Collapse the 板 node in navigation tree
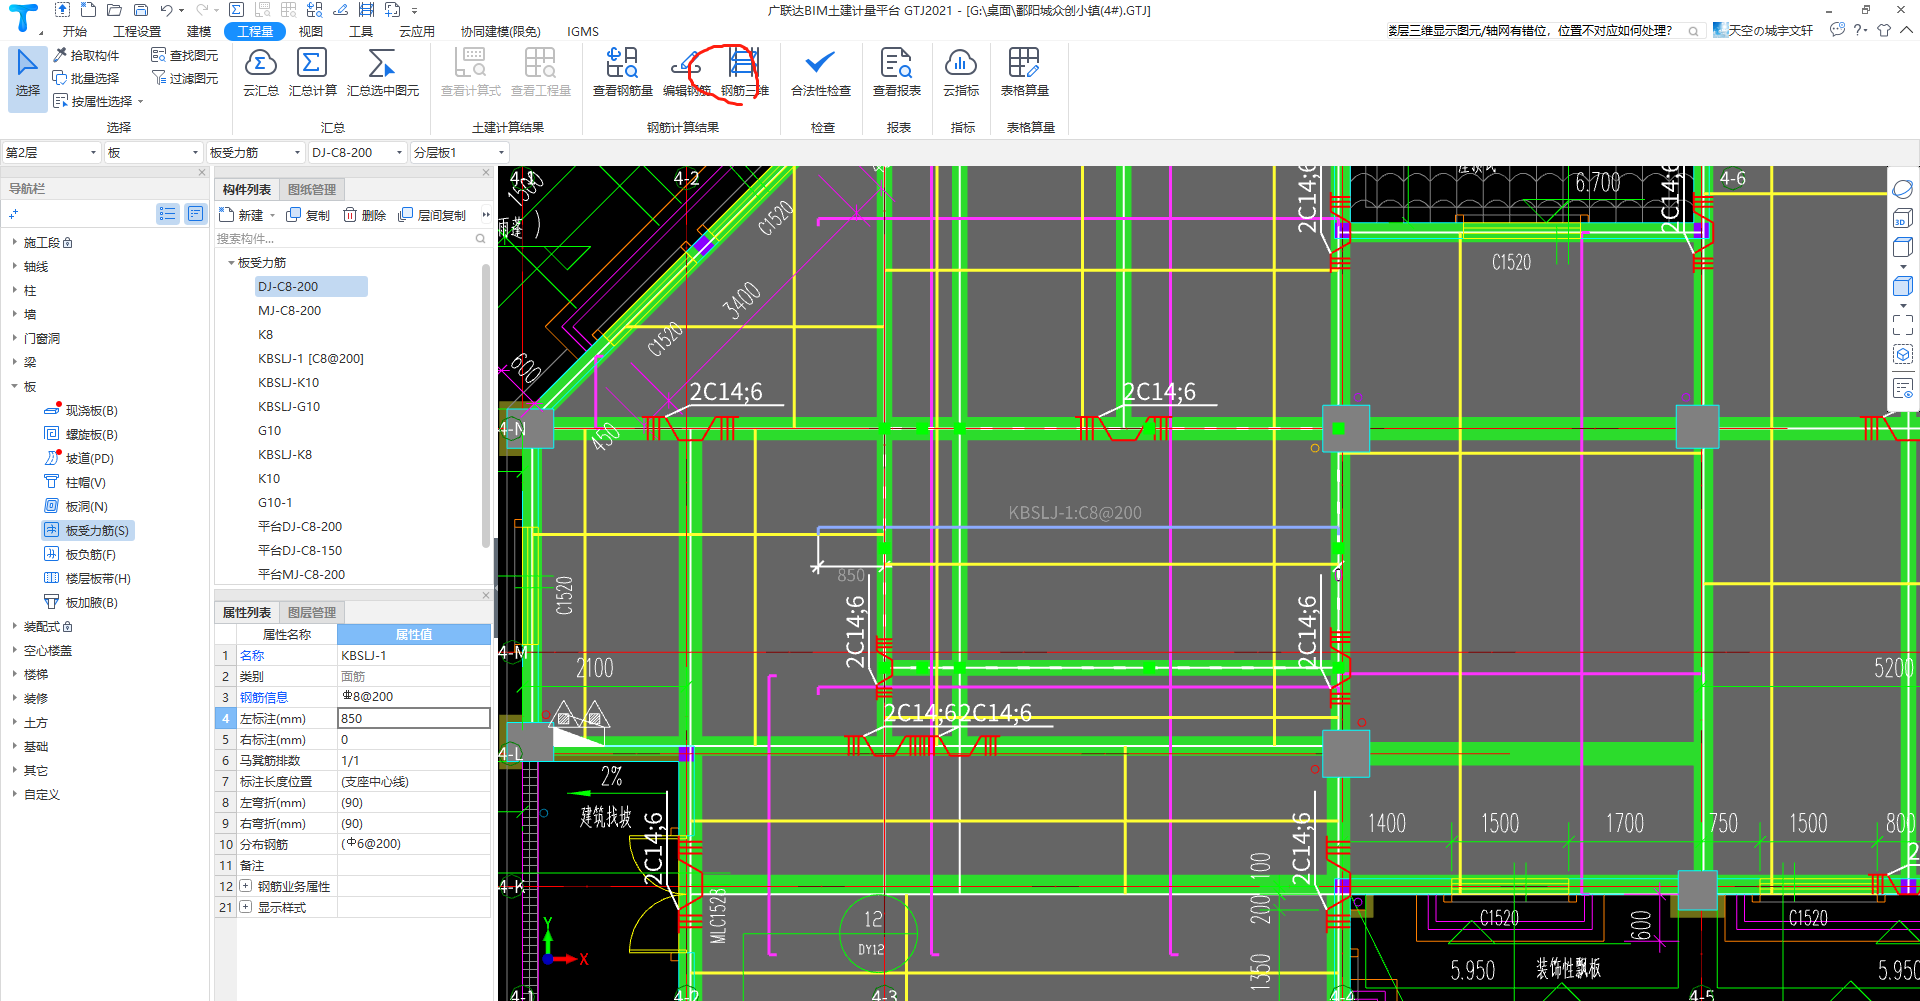 [x=14, y=387]
